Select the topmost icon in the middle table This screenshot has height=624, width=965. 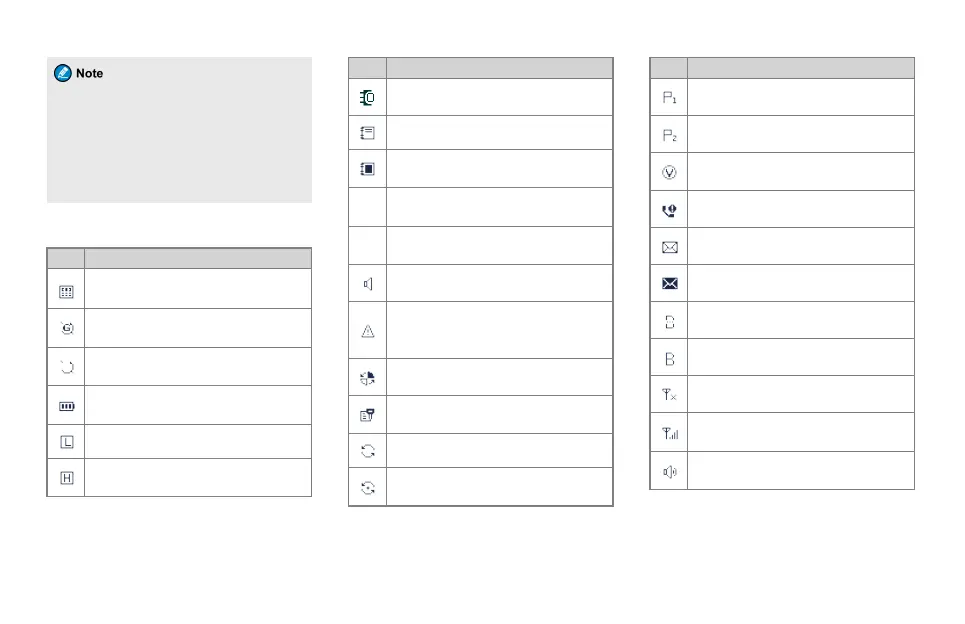click(x=367, y=97)
